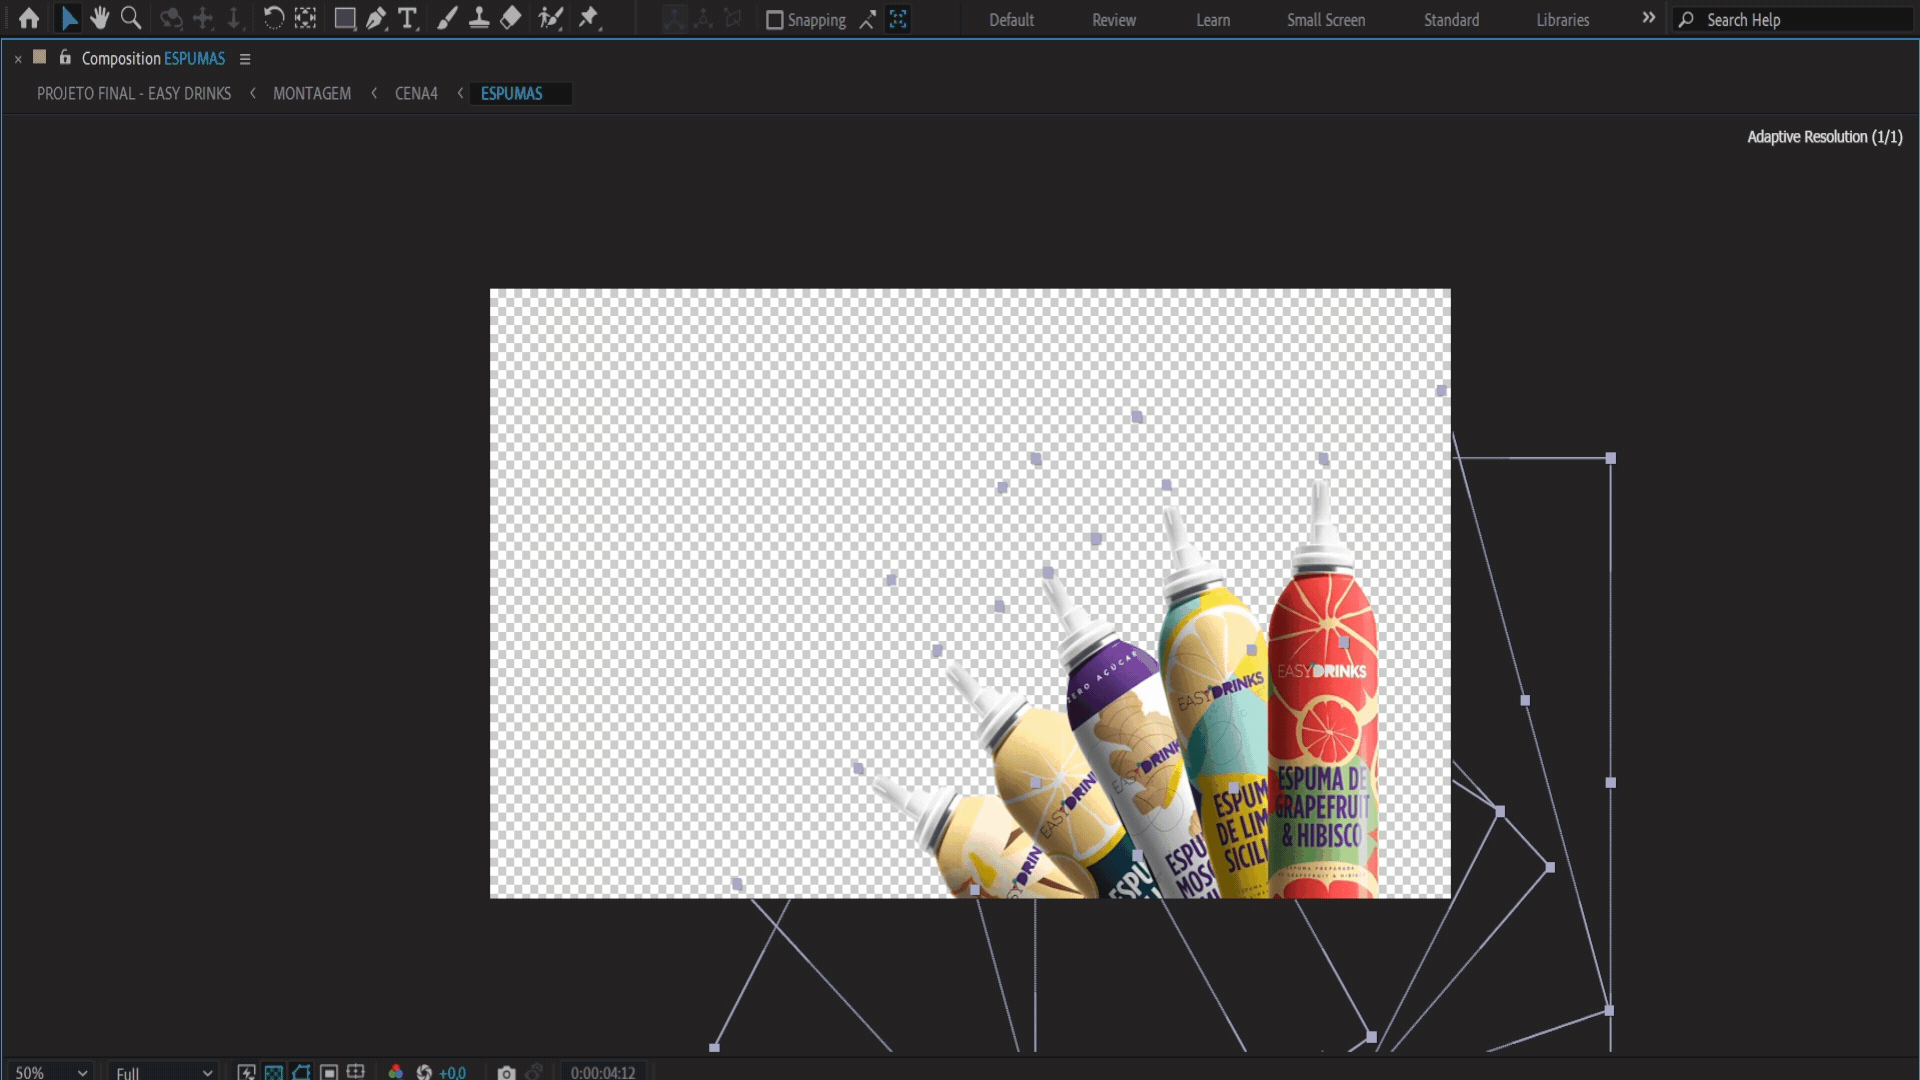Open show channel color management icon

pyautogui.click(x=396, y=1072)
